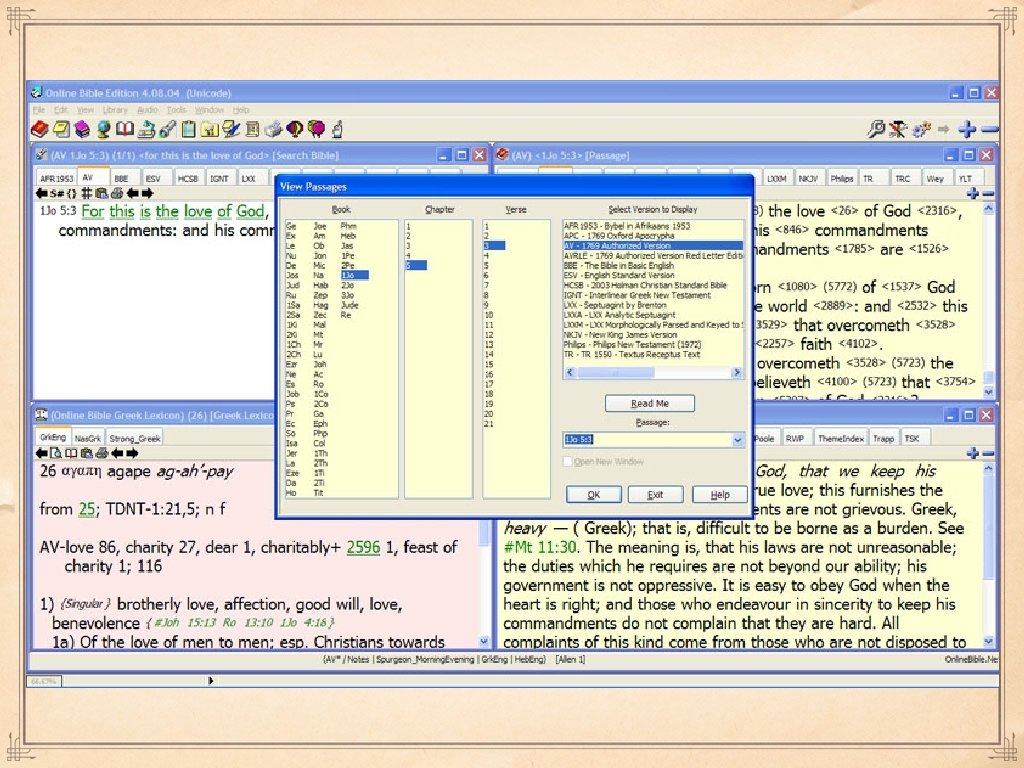Click the pointing hand toolbar icon
The height and width of the screenshot is (768, 1024).
tap(337, 129)
